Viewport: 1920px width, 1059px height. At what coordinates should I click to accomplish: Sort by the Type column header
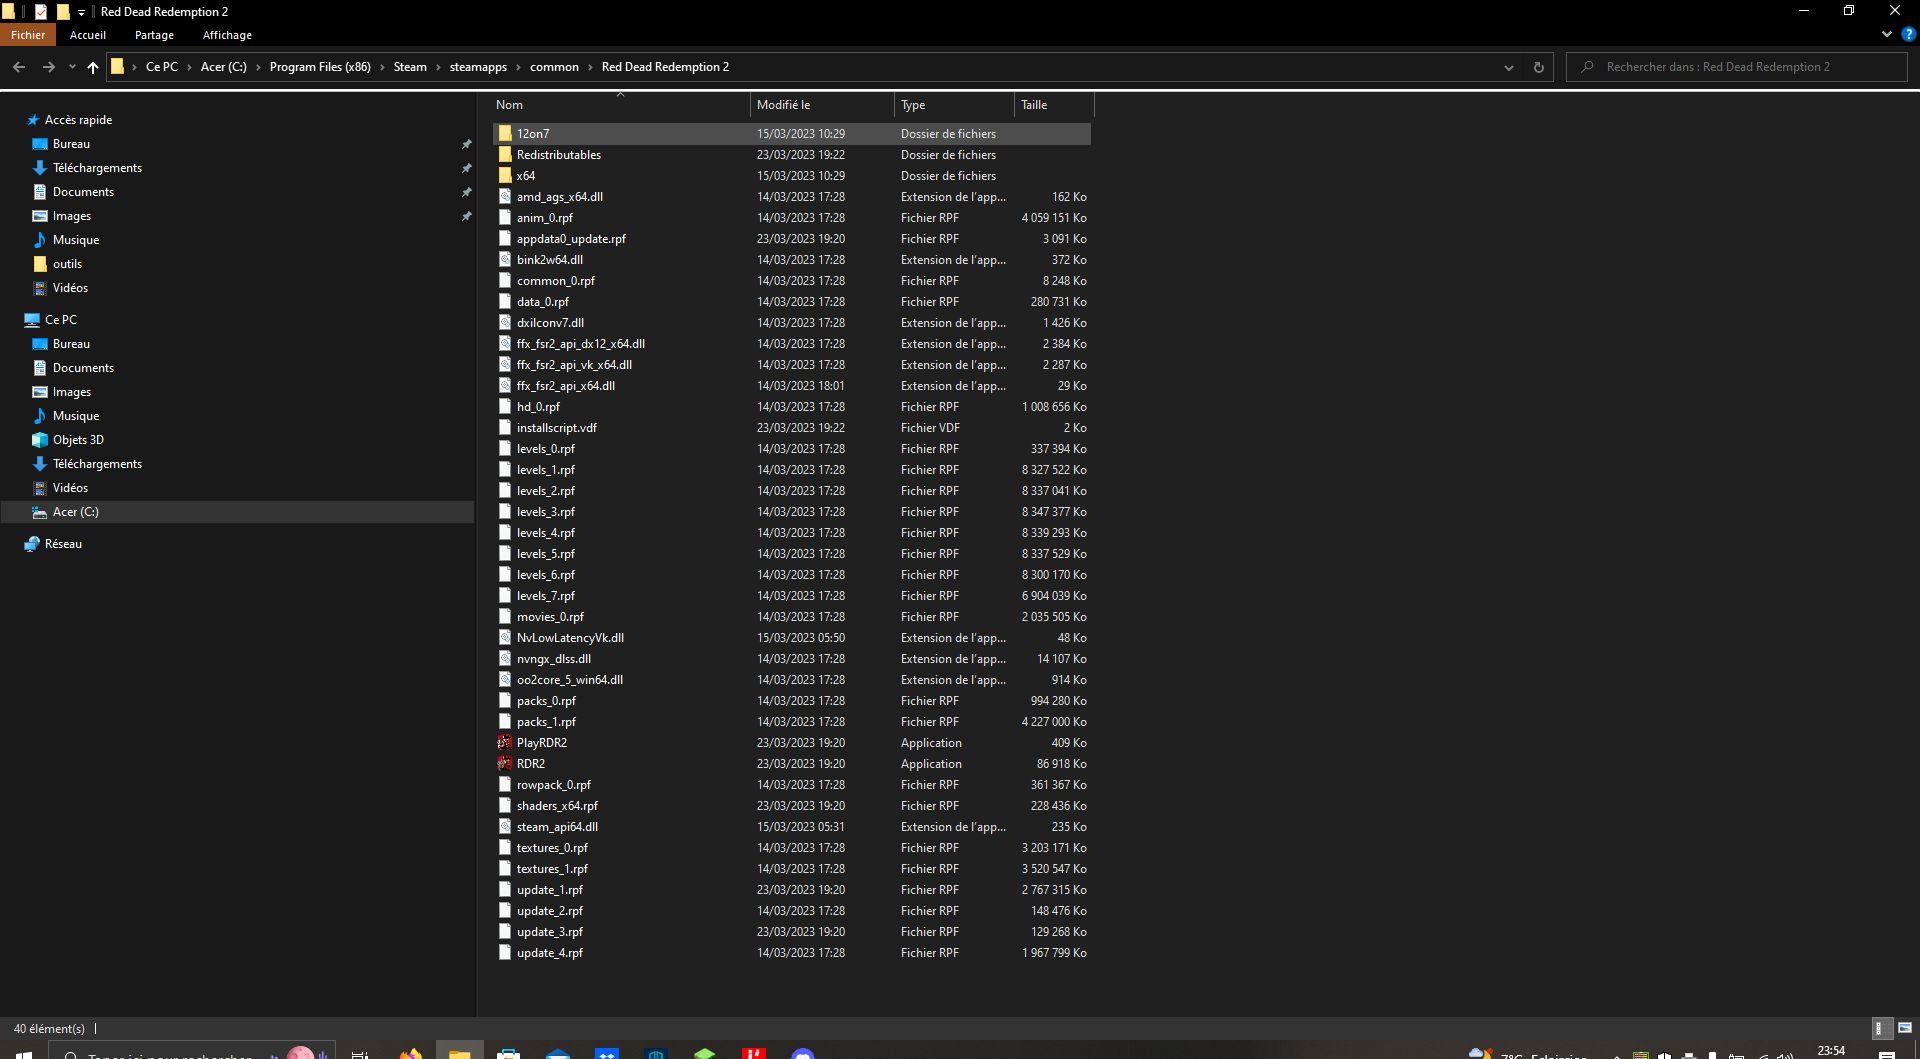coord(954,105)
